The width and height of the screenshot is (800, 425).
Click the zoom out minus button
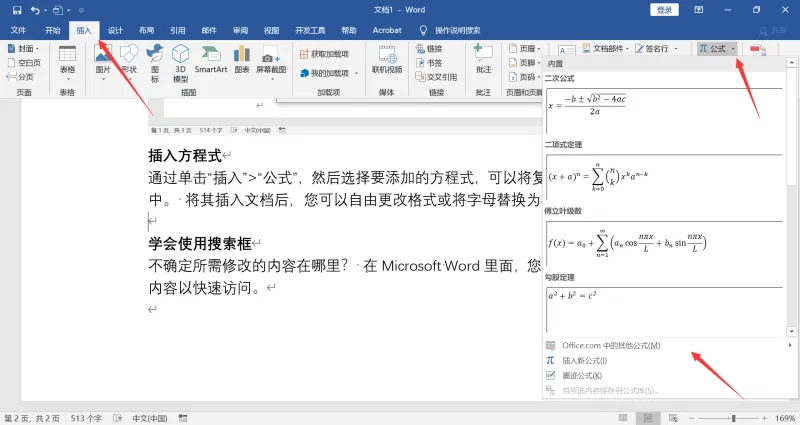click(x=691, y=418)
